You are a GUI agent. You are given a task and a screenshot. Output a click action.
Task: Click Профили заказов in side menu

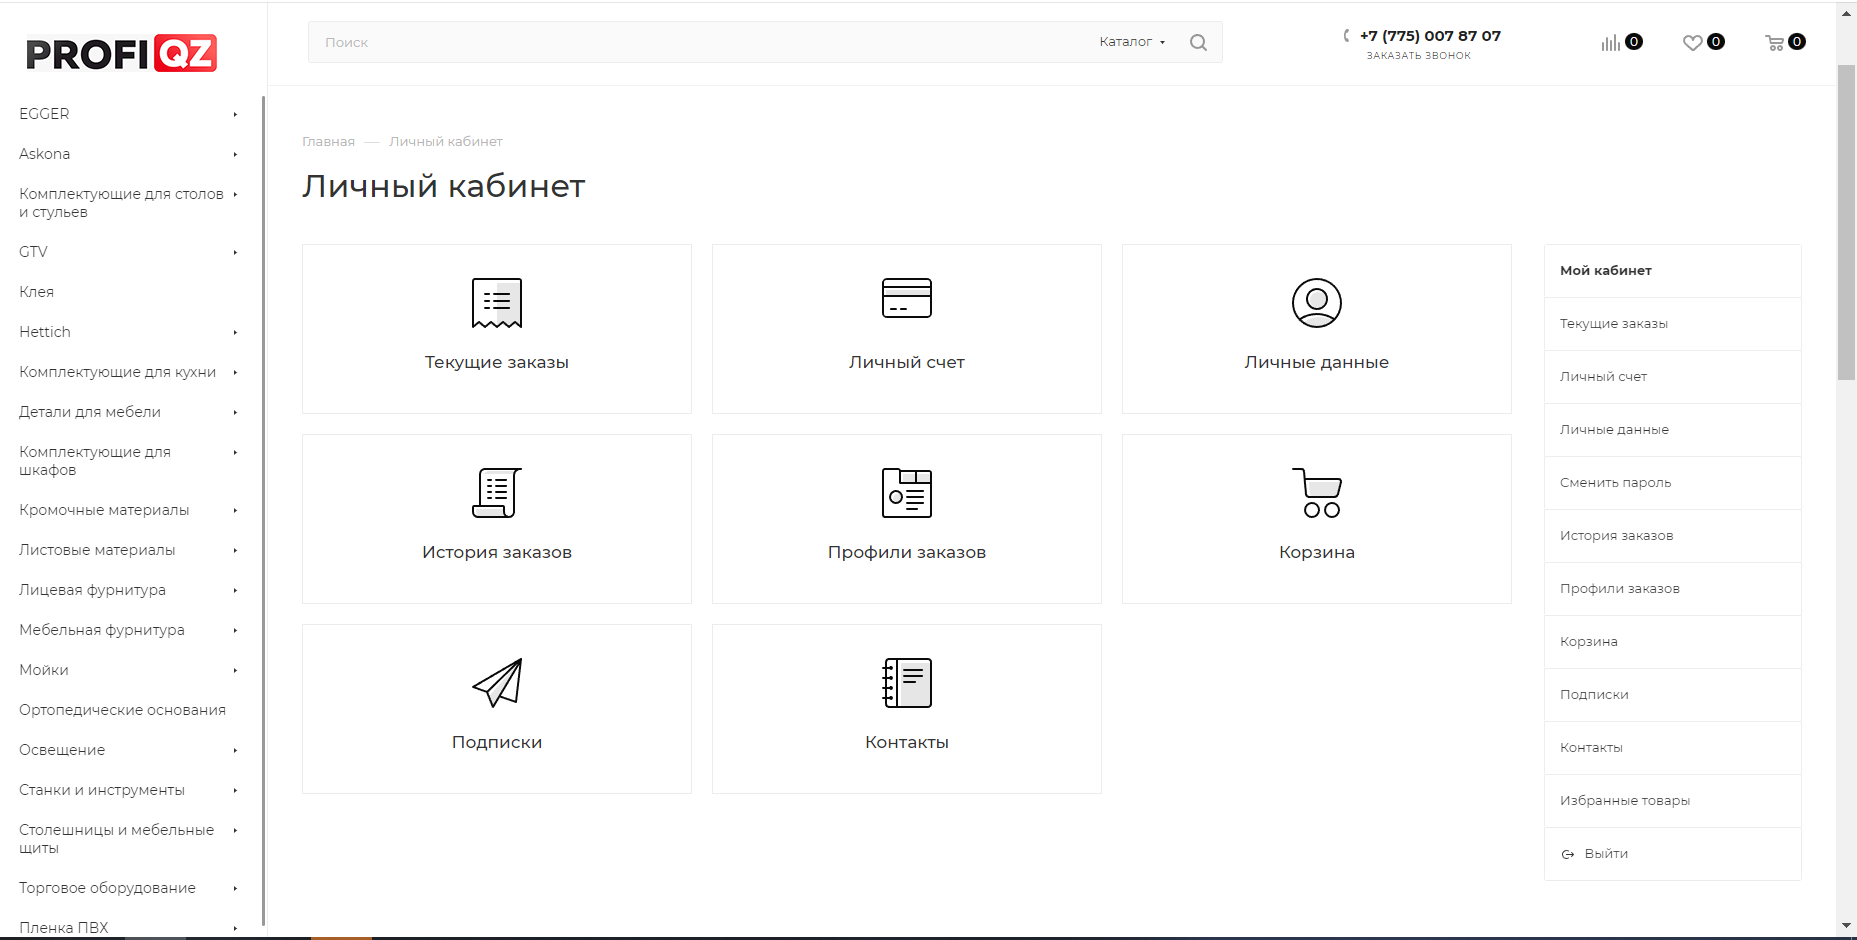click(x=1672, y=589)
